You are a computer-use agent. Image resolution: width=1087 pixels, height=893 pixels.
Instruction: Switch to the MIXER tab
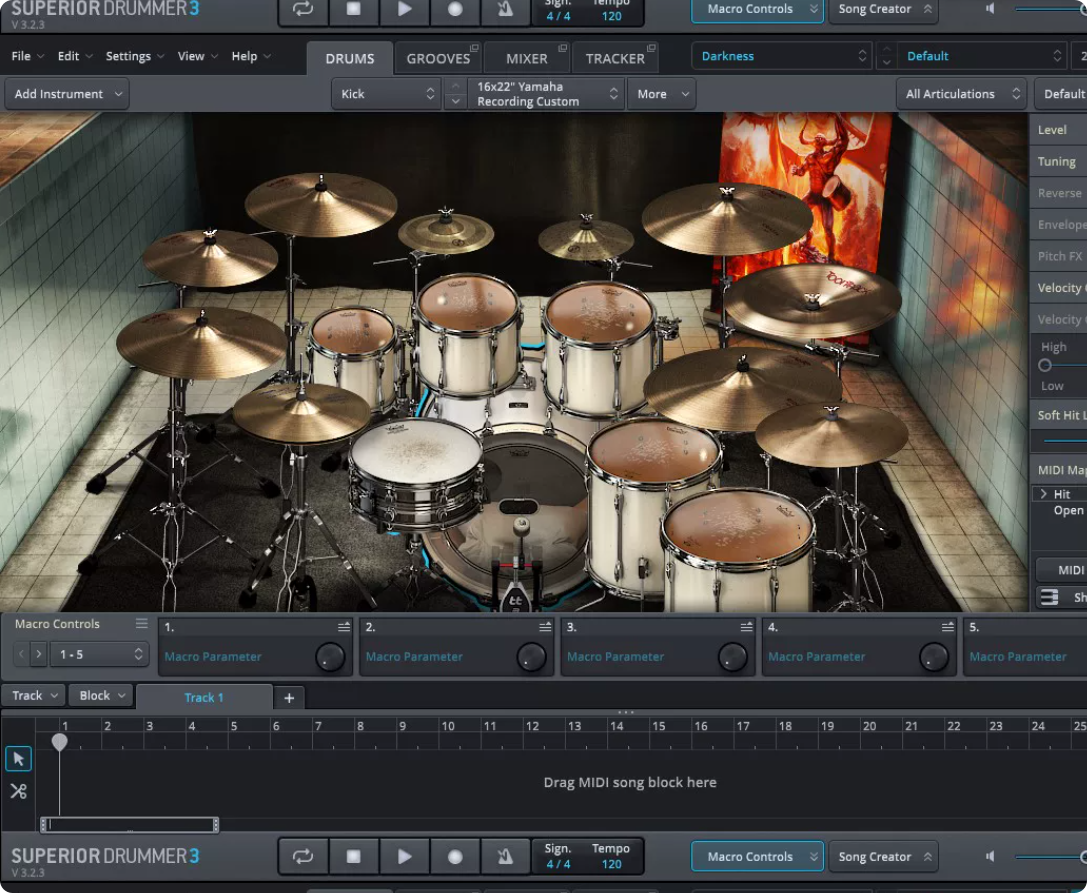pos(527,58)
